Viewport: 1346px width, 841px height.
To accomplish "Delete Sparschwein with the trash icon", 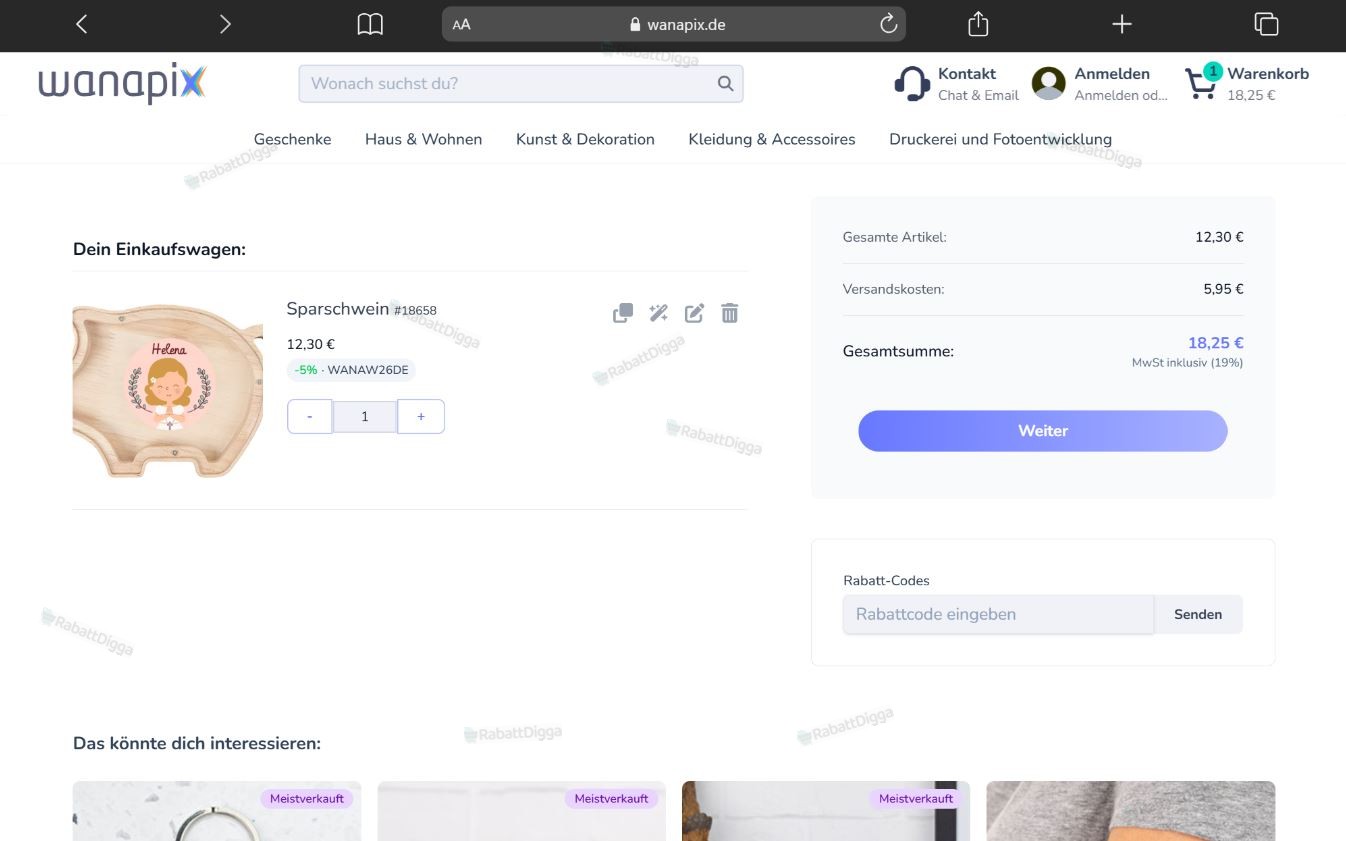I will (730, 313).
